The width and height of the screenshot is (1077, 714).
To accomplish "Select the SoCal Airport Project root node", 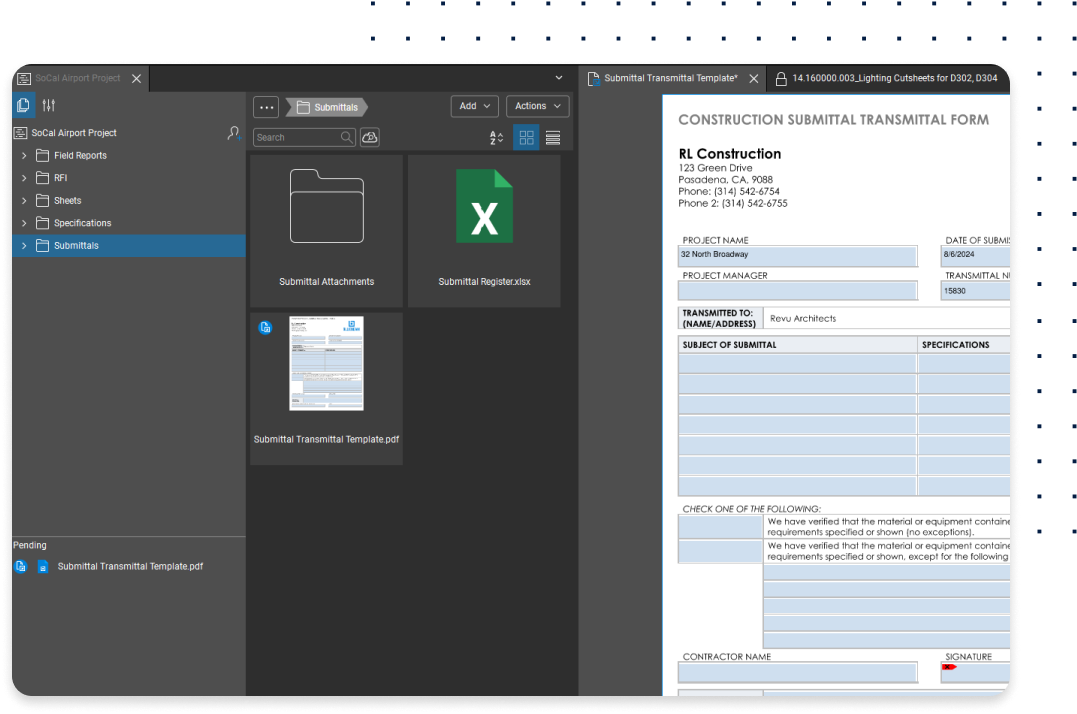I will coord(74,133).
